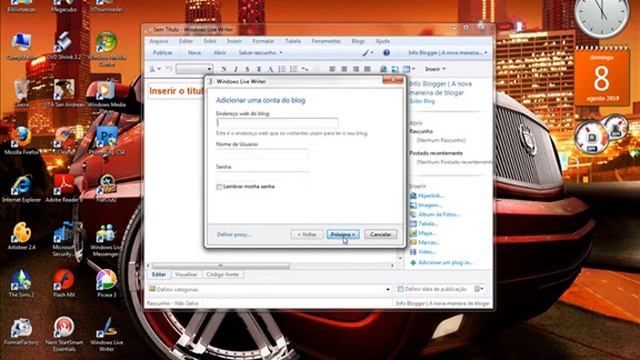Click the blue help question mark icon

click(386, 53)
